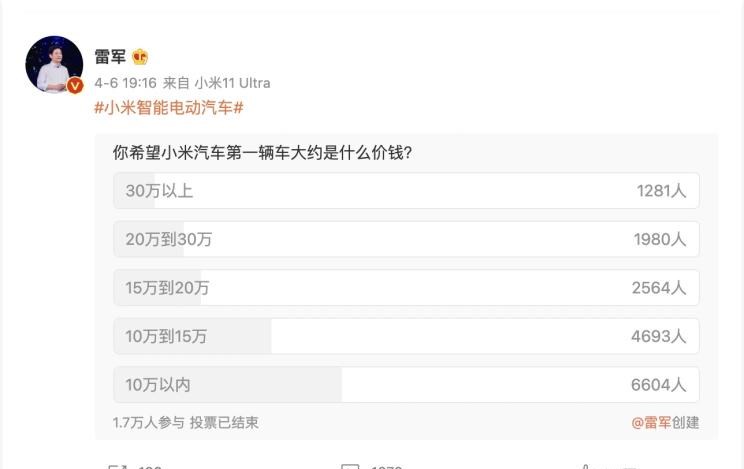
Task: Click the @雷军 poll creator link
Action: (x=651, y=422)
